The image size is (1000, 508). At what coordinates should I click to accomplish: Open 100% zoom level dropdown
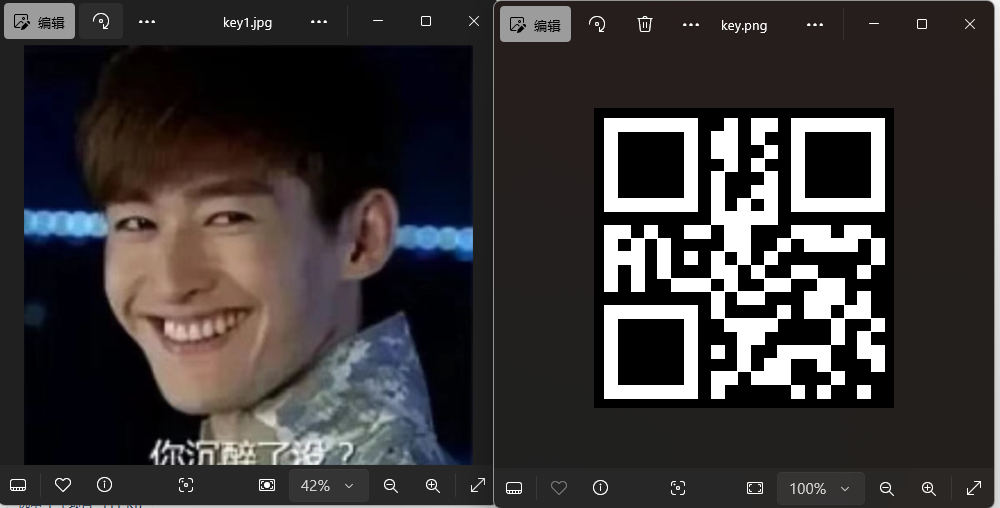(820, 489)
